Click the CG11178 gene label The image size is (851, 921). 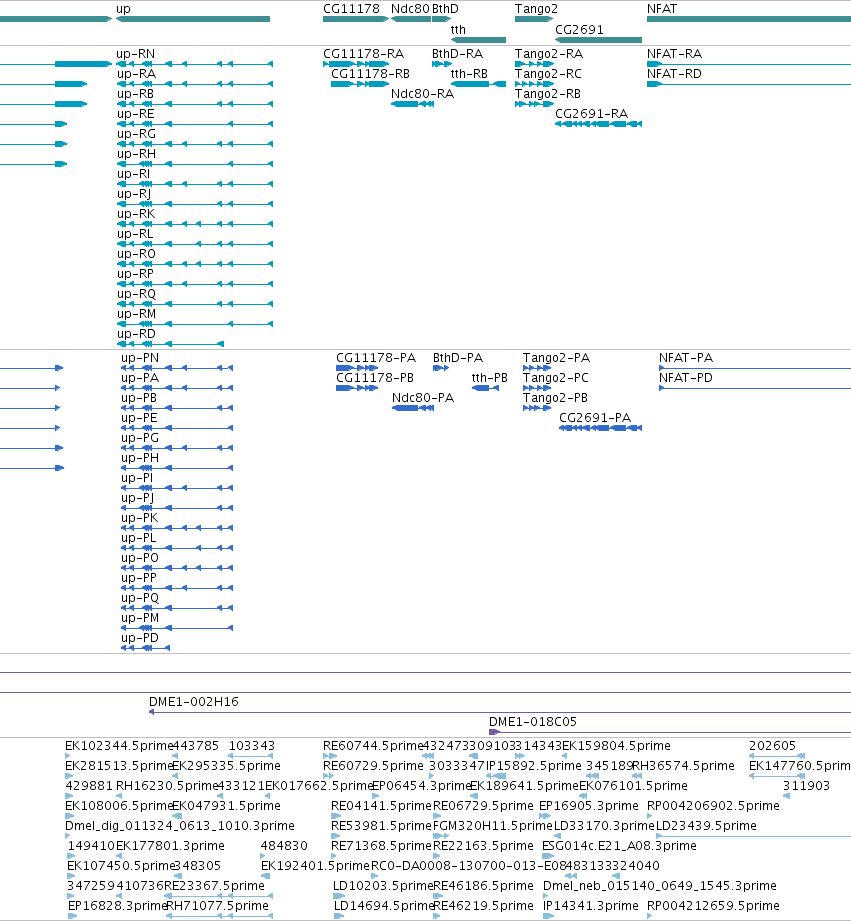tap(351, 9)
